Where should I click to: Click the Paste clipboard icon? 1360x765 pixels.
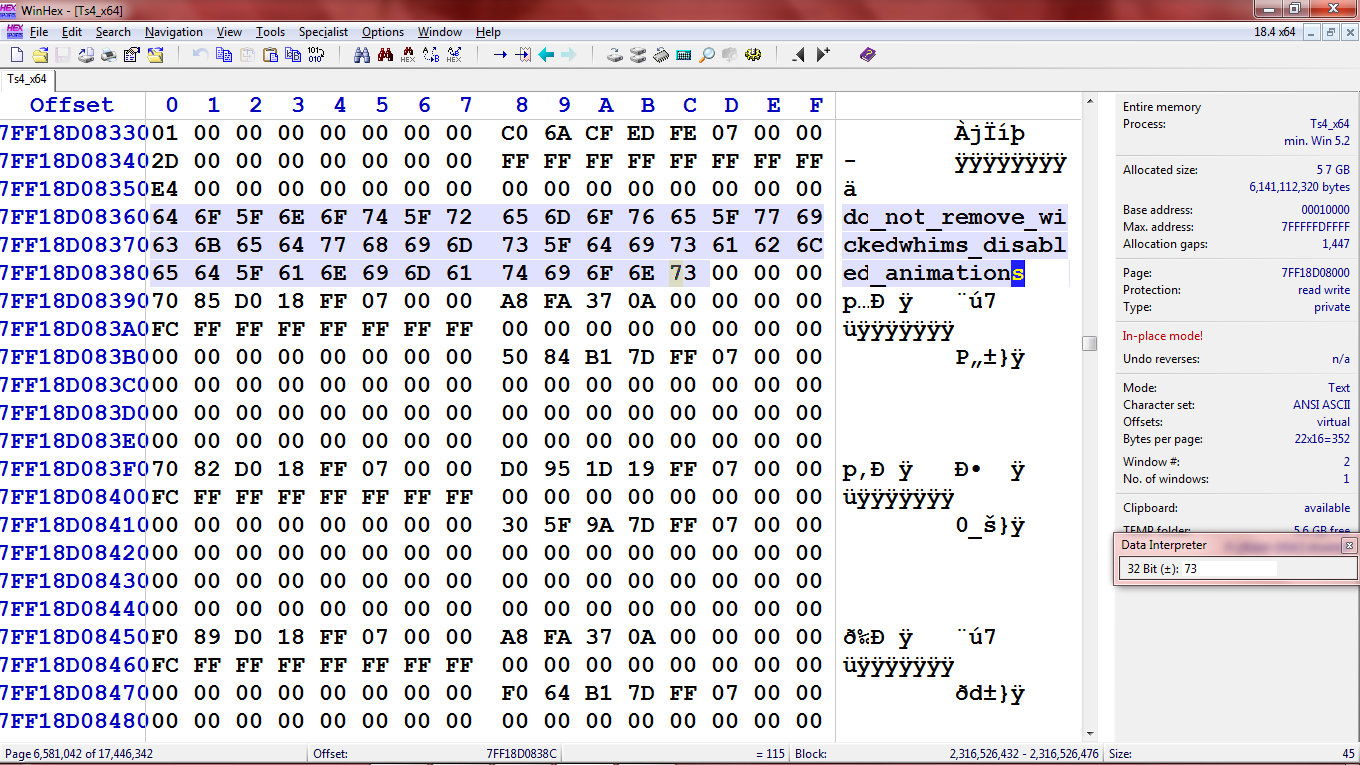(x=270, y=55)
